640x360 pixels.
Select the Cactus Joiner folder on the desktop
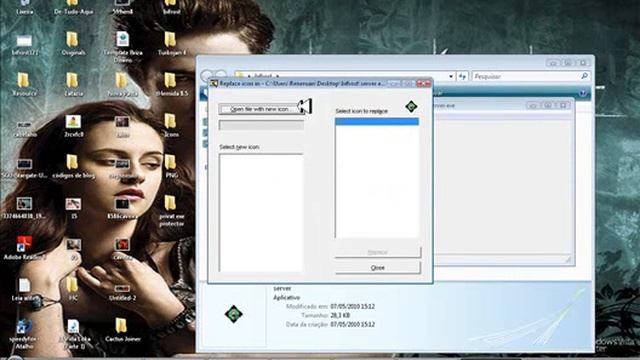pos(122,330)
